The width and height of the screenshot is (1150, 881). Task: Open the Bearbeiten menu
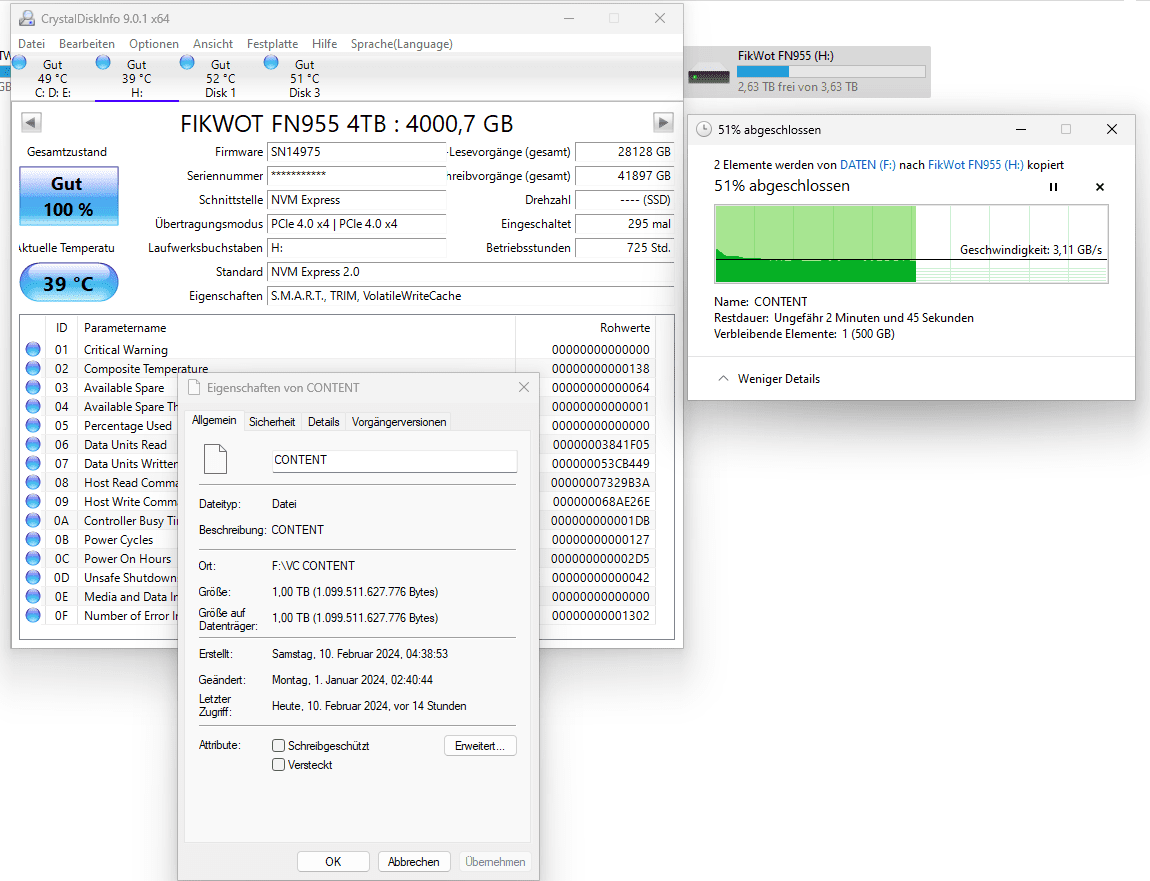click(87, 44)
